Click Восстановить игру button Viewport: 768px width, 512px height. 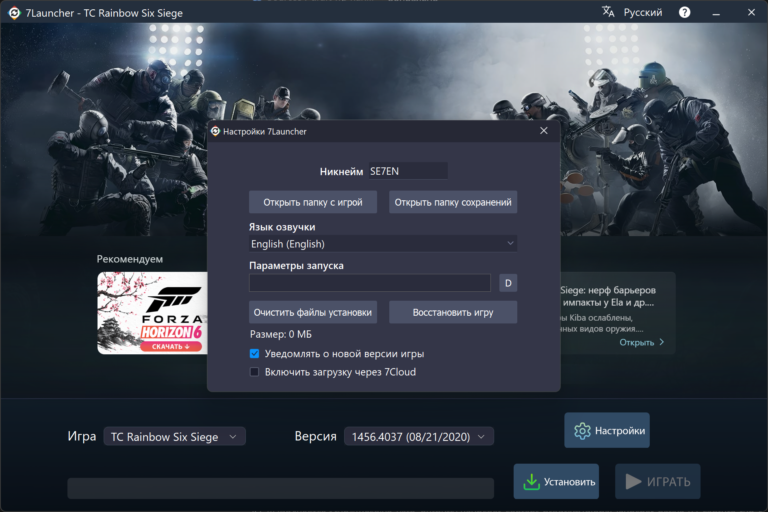click(453, 312)
